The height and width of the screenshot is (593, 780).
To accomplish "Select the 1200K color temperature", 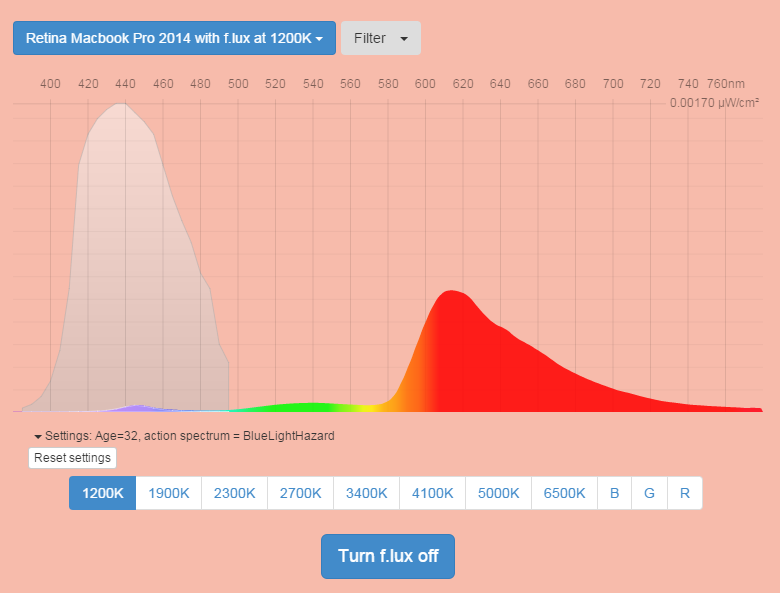I will [x=102, y=493].
